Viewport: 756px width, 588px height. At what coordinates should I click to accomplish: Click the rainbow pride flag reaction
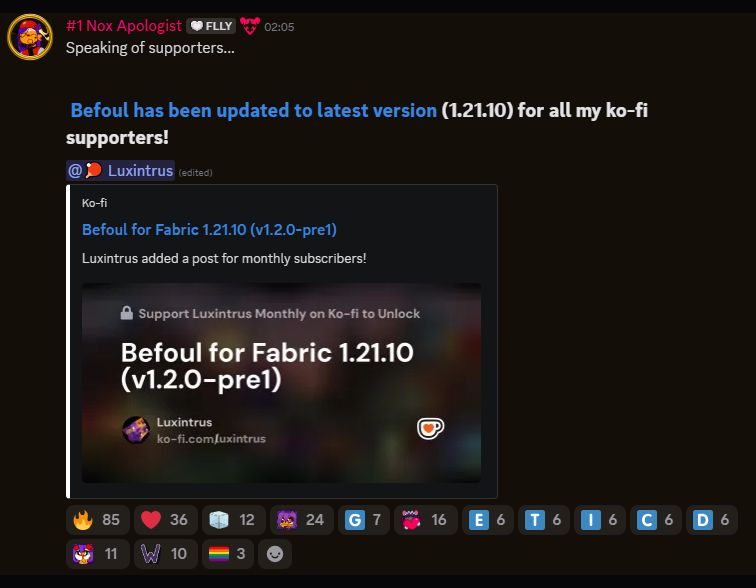(228, 554)
